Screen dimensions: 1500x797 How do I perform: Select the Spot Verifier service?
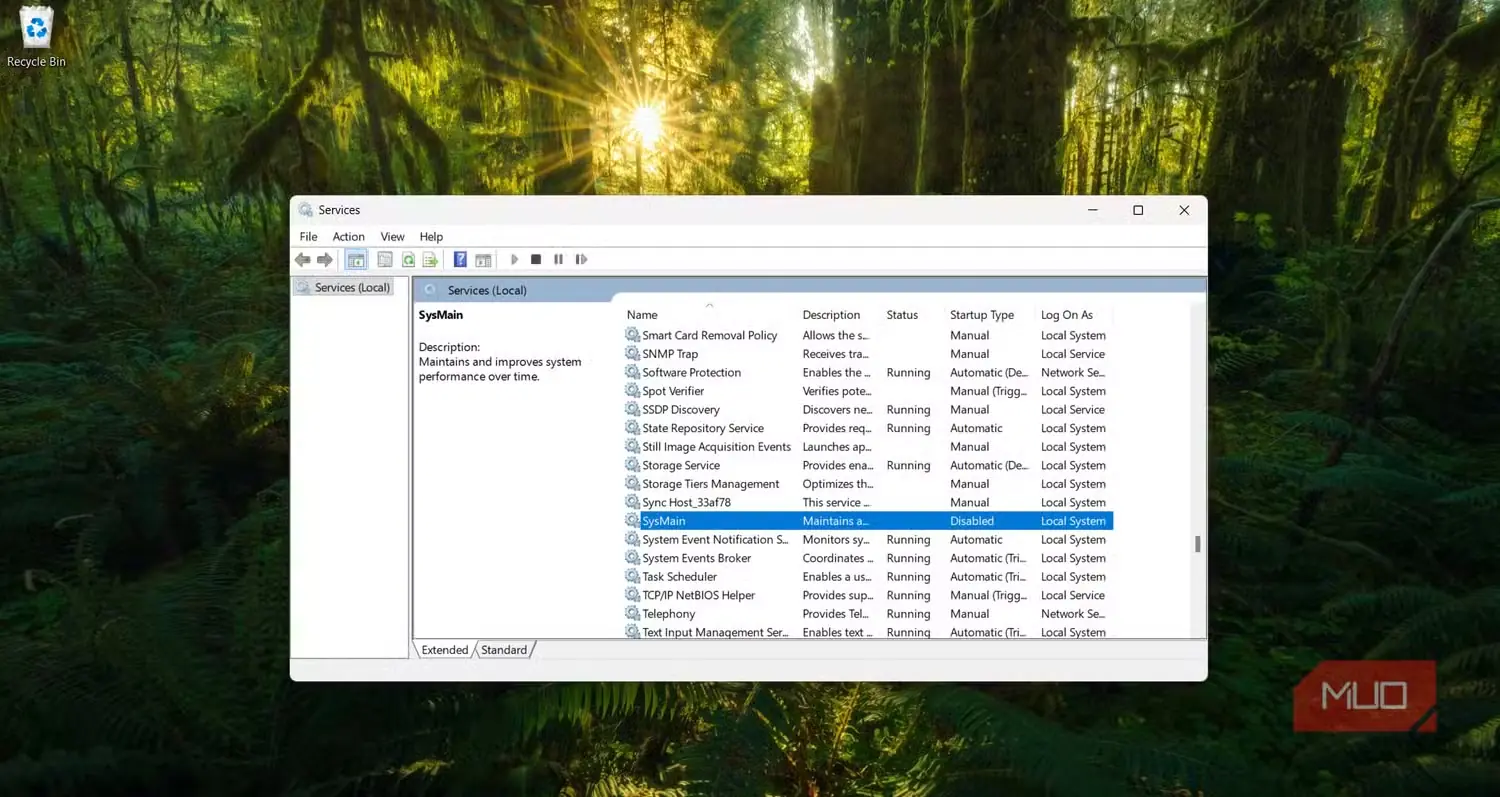pos(868,391)
